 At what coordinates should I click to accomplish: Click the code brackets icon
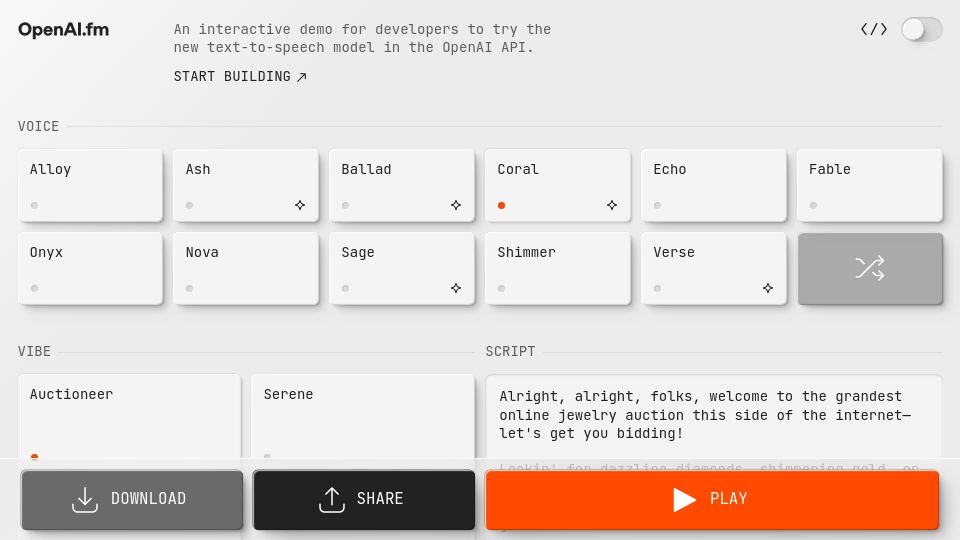point(874,29)
